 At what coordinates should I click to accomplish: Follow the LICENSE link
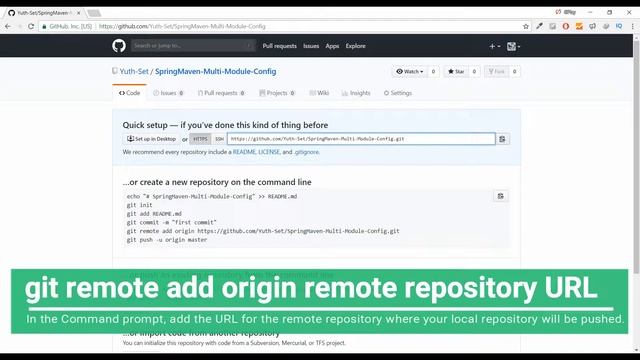click(269, 152)
